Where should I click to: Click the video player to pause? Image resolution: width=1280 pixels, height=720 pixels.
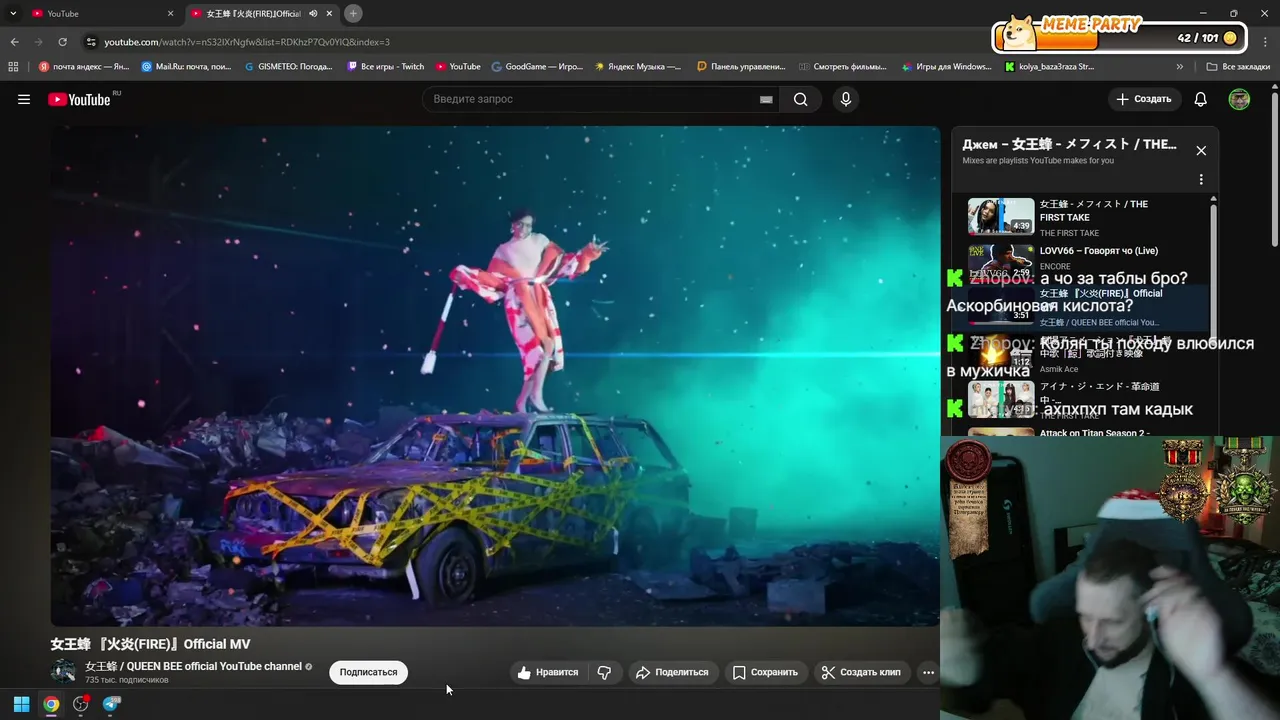coord(495,376)
